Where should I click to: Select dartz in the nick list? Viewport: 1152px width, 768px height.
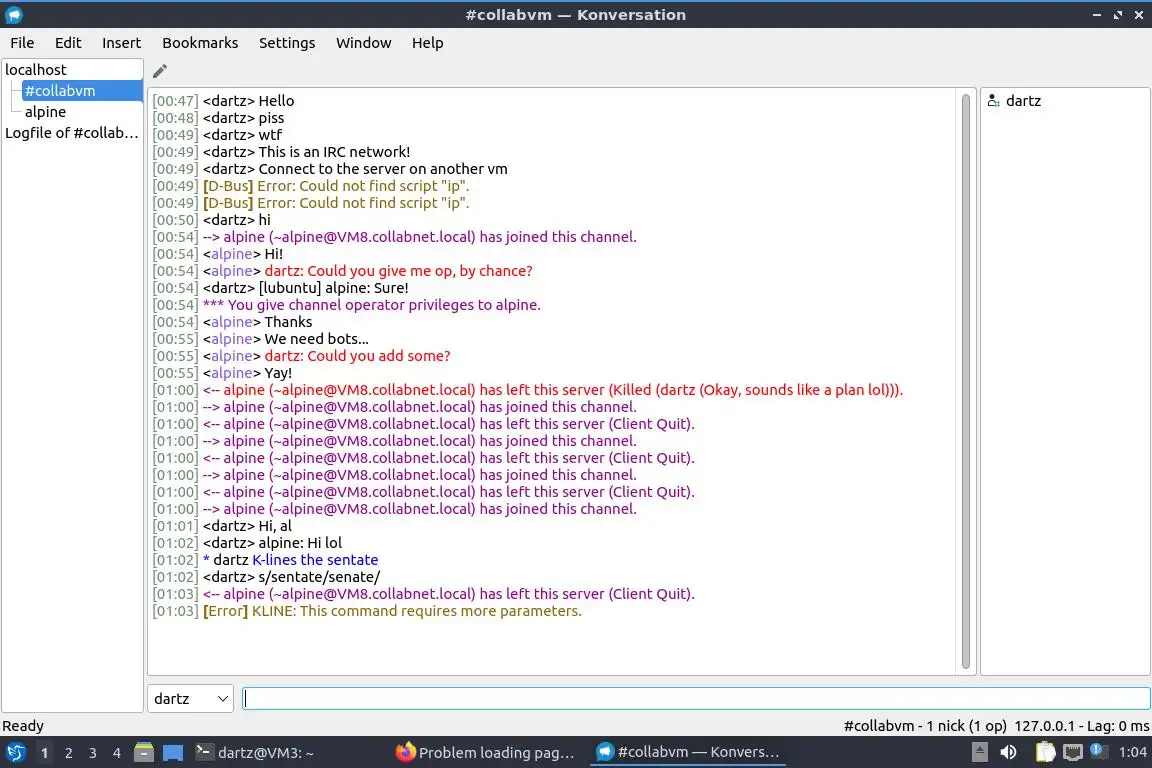pos(1023,101)
